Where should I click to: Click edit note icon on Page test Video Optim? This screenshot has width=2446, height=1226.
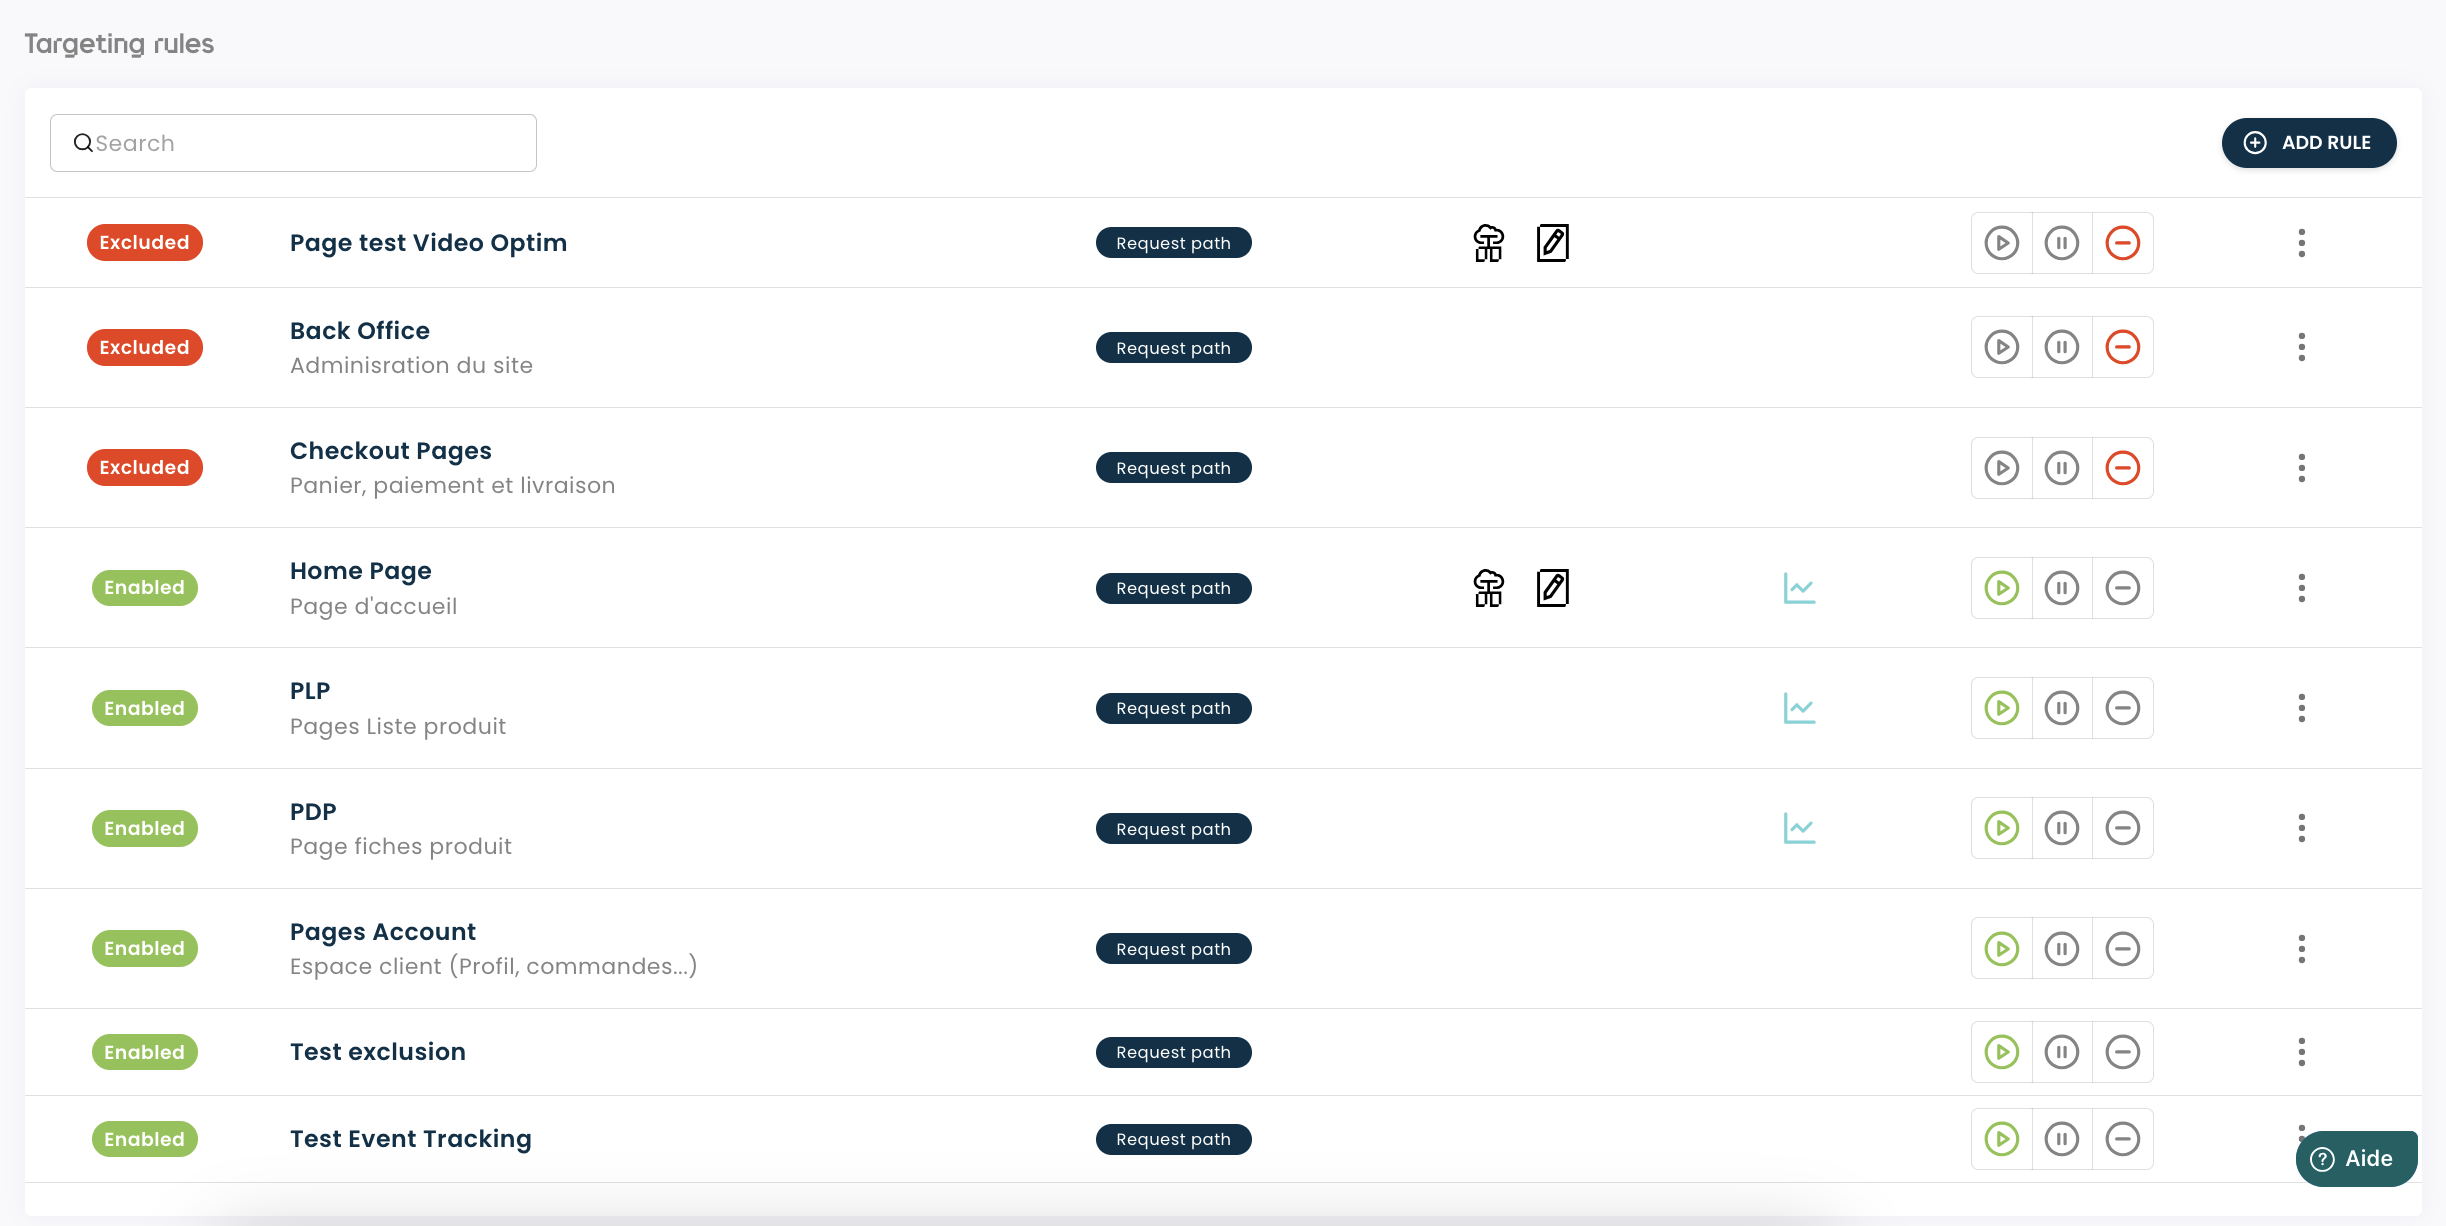[1552, 243]
